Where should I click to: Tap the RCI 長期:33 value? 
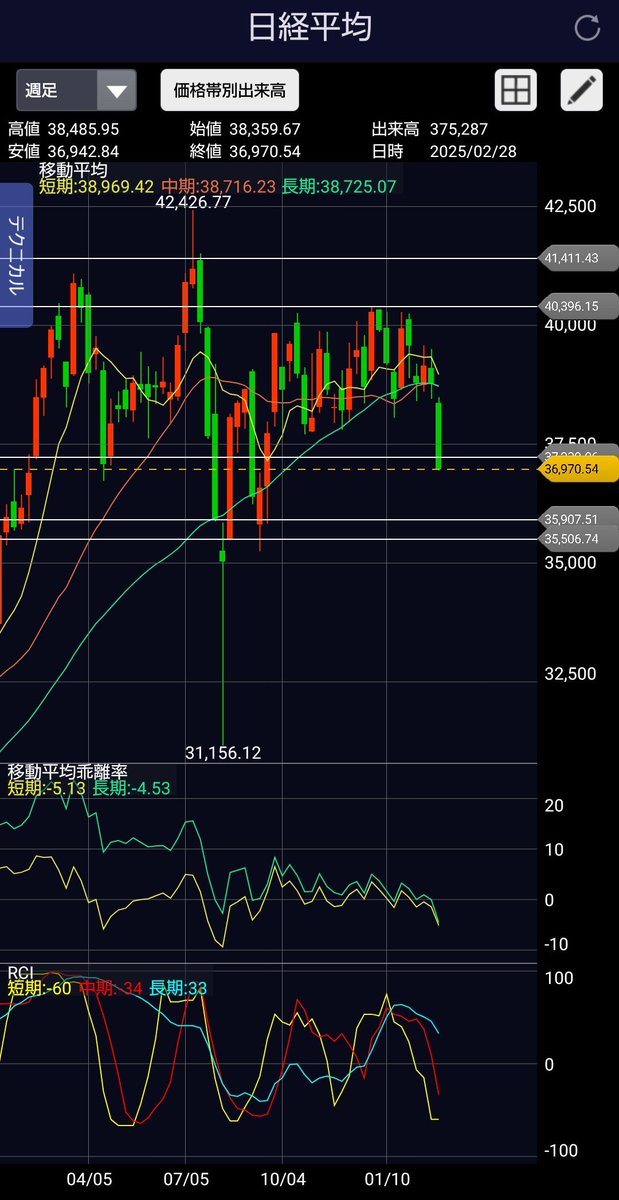[x=178, y=989]
